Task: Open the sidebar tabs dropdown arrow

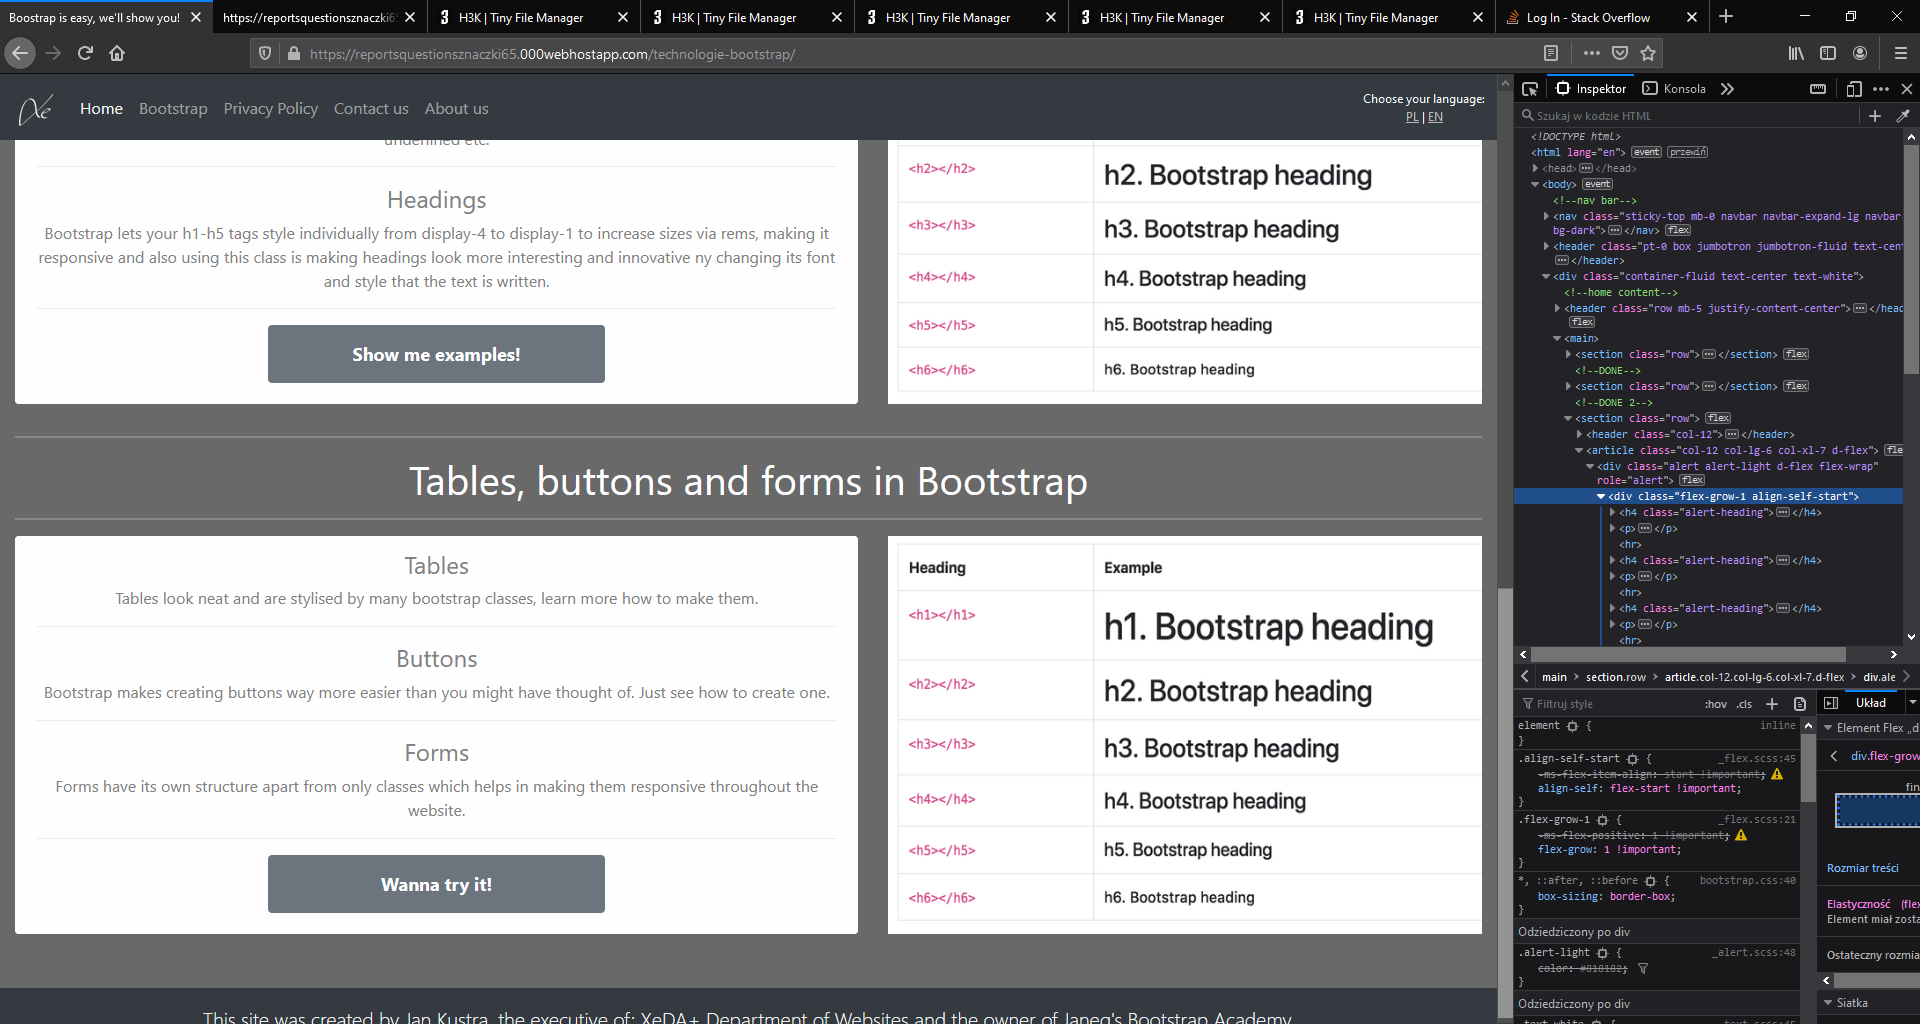Action: pos(1912,703)
